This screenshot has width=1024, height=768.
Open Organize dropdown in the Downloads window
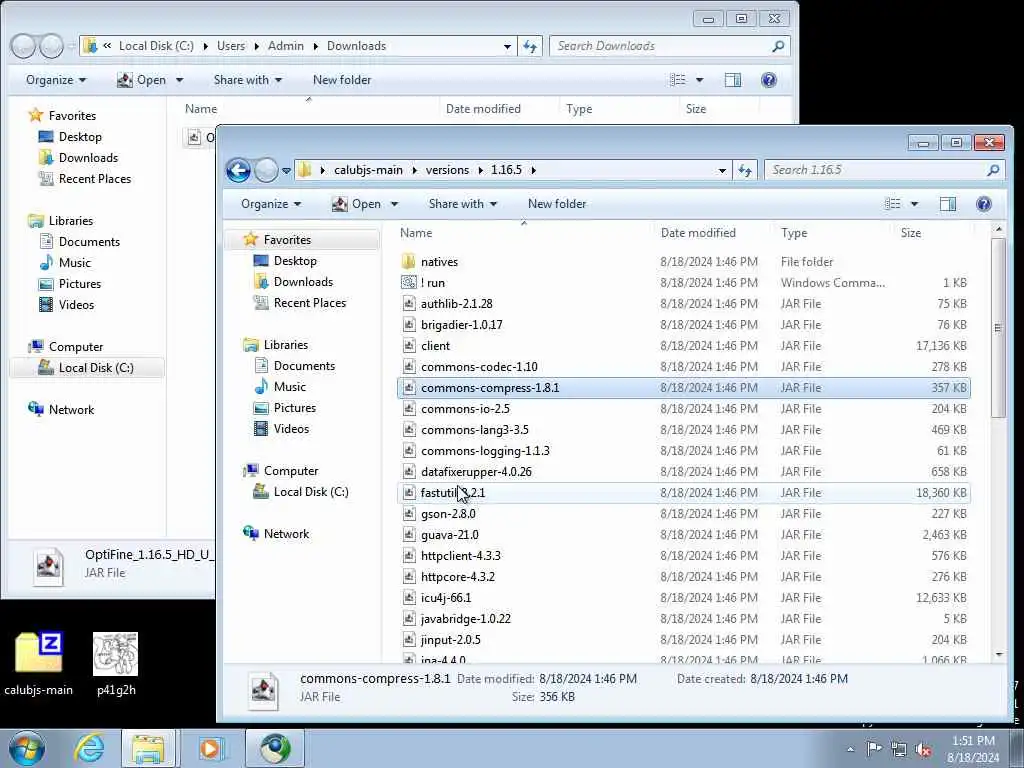pyautogui.click(x=56, y=80)
